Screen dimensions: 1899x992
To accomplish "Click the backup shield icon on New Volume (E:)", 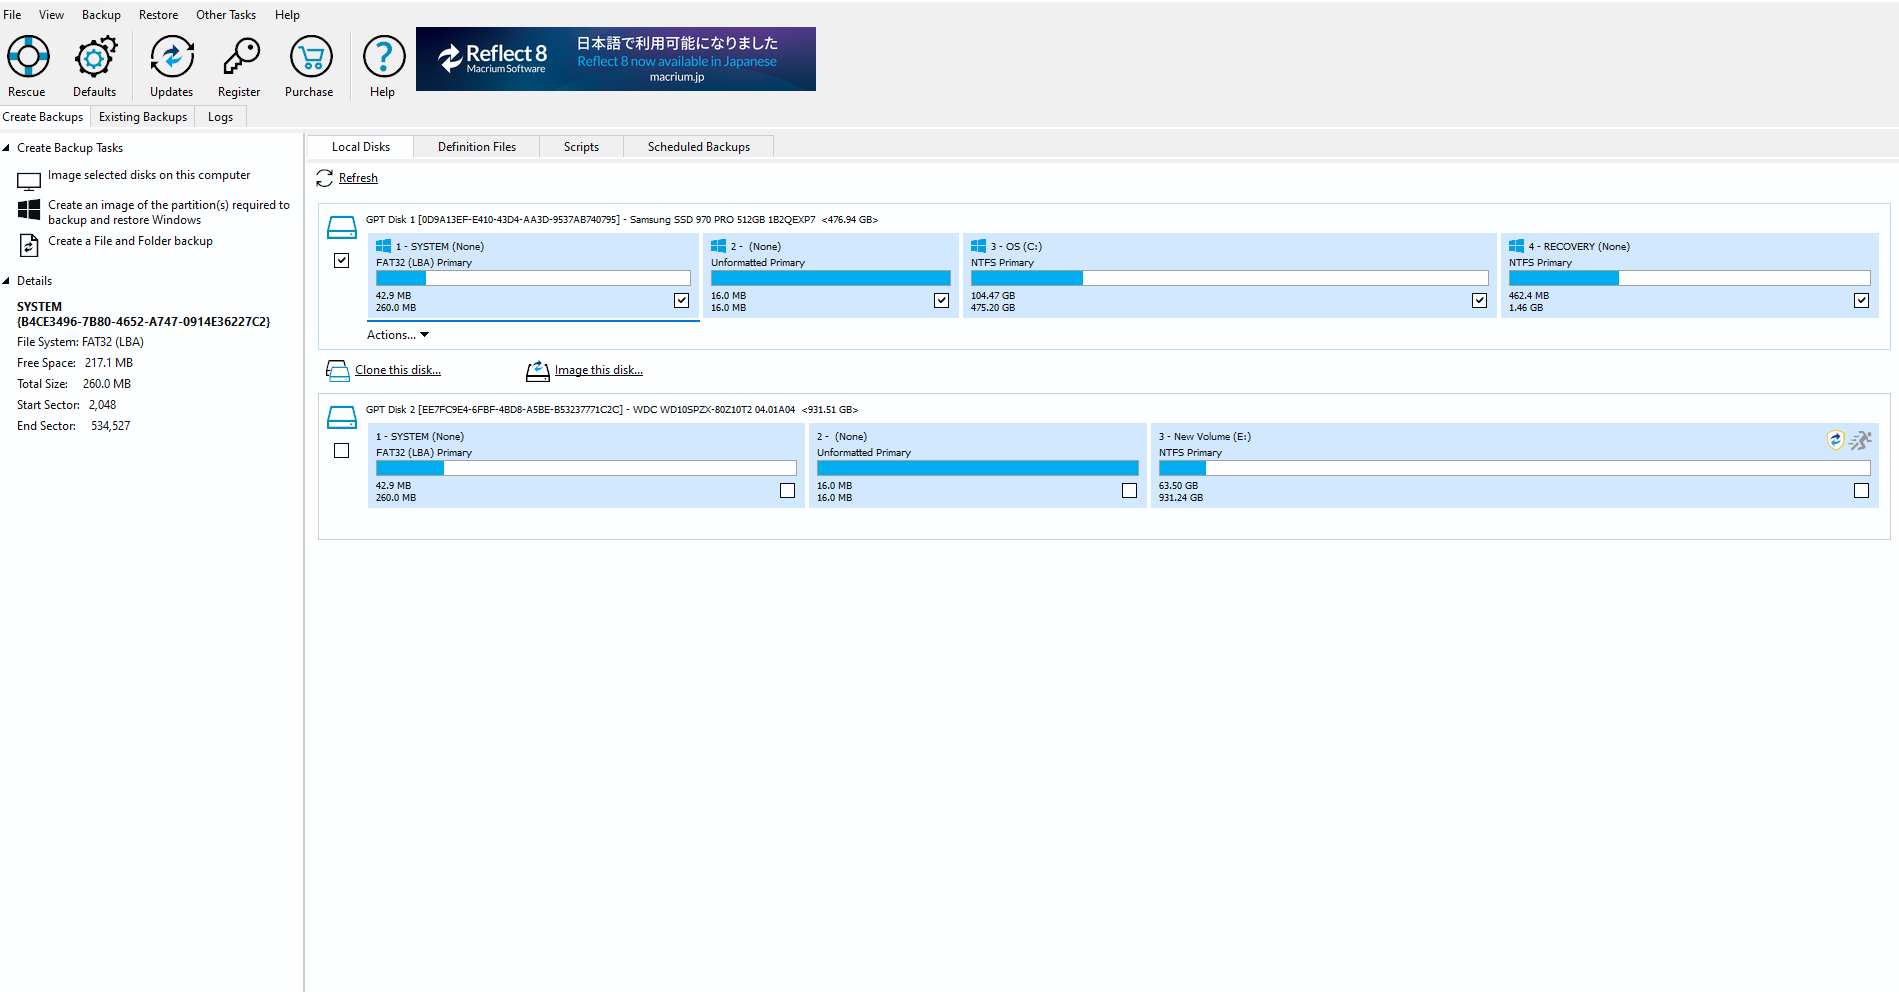I will coord(1835,440).
